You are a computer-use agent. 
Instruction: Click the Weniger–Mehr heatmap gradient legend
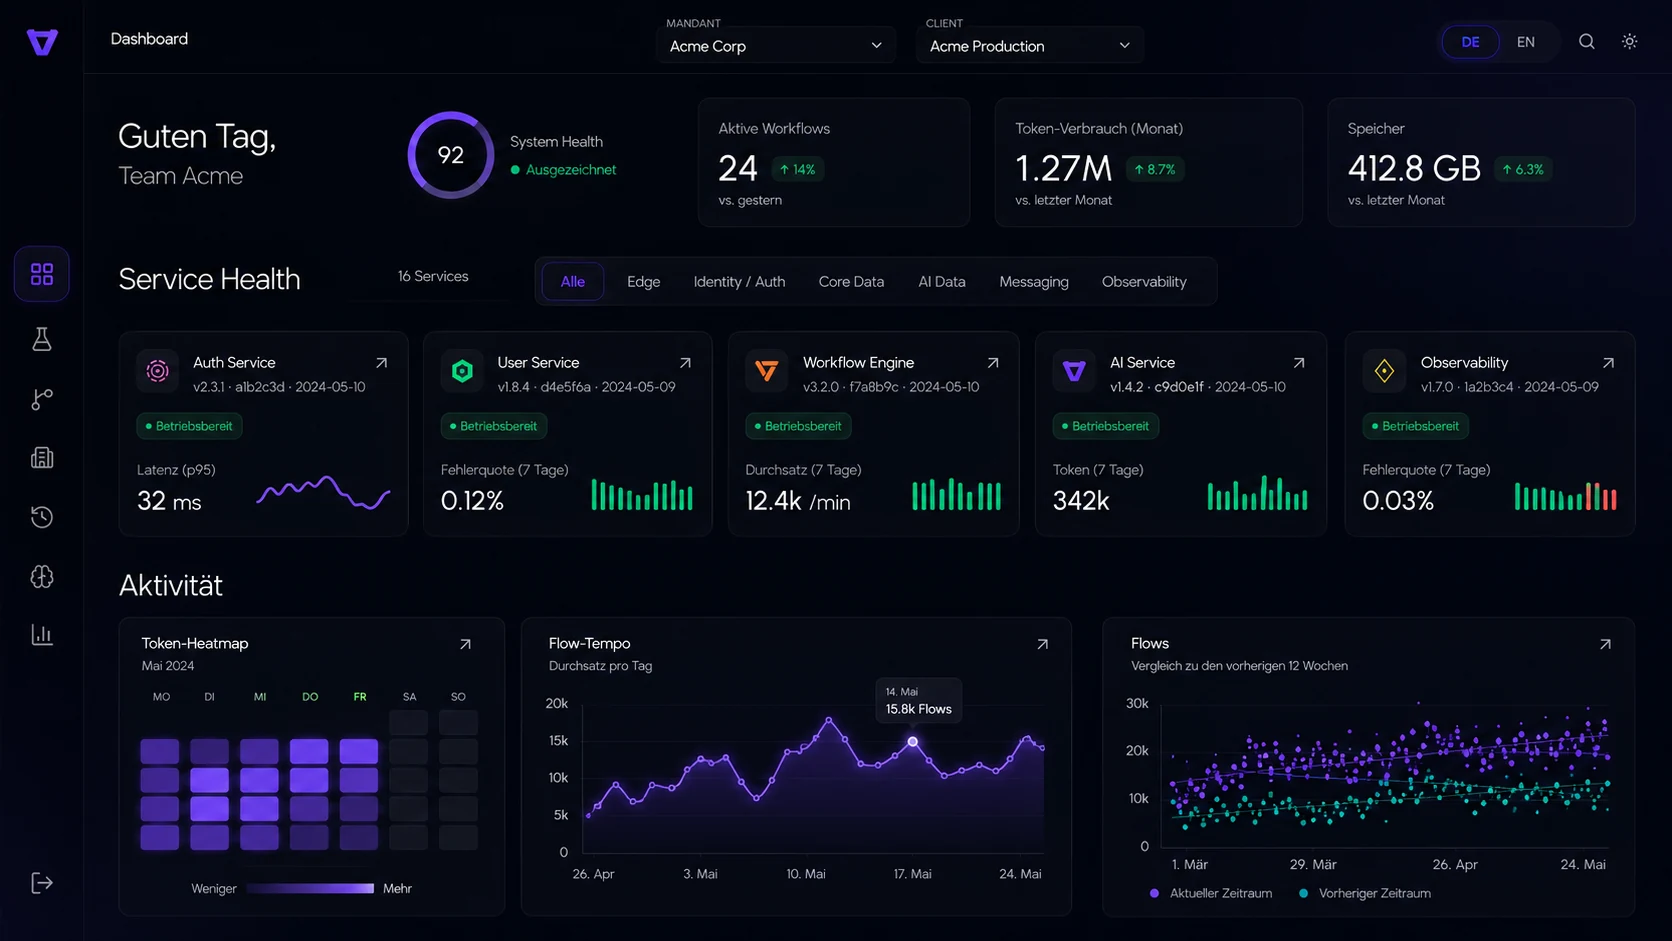[310, 889]
